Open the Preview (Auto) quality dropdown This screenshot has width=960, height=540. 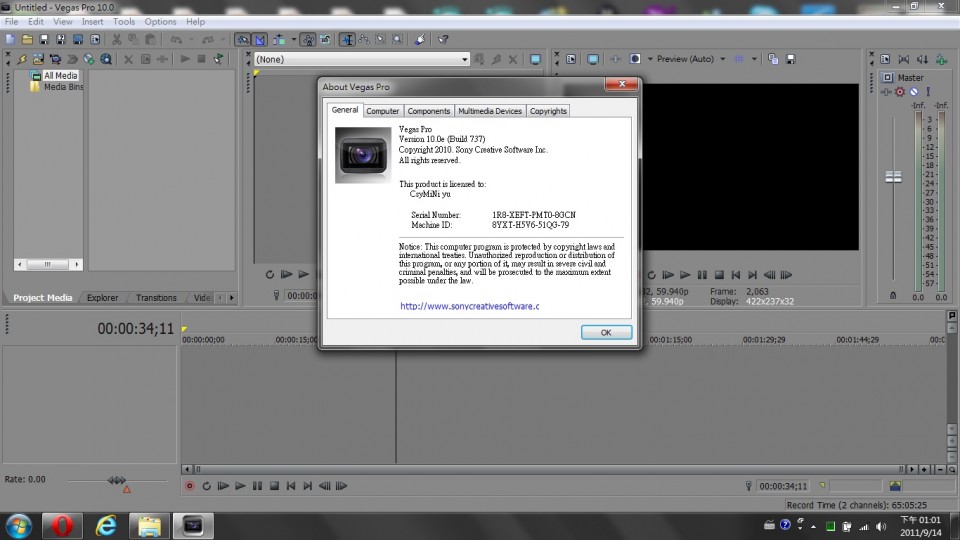[x=722, y=59]
